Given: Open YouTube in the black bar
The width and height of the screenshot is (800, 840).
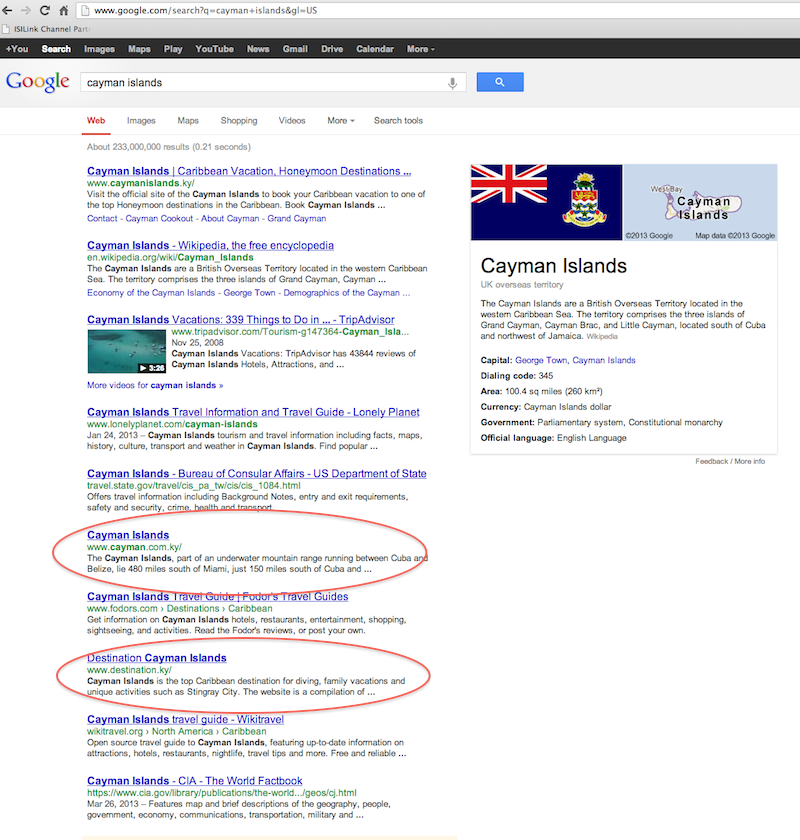Looking at the screenshot, I should (x=214, y=49).
